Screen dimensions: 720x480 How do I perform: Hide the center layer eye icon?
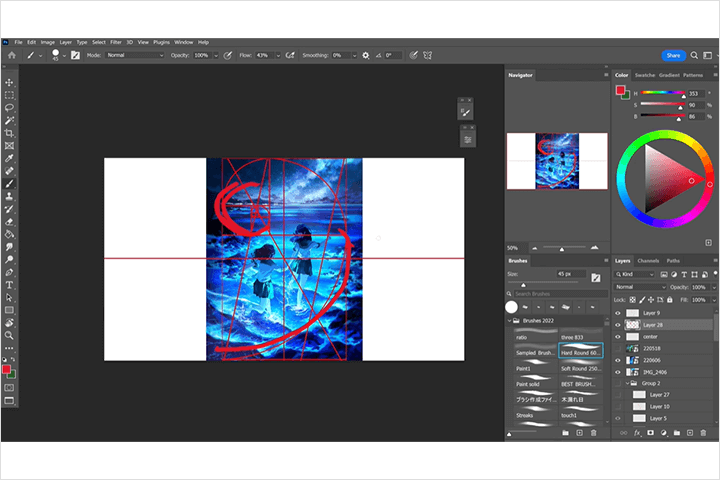tap(618, 337)
